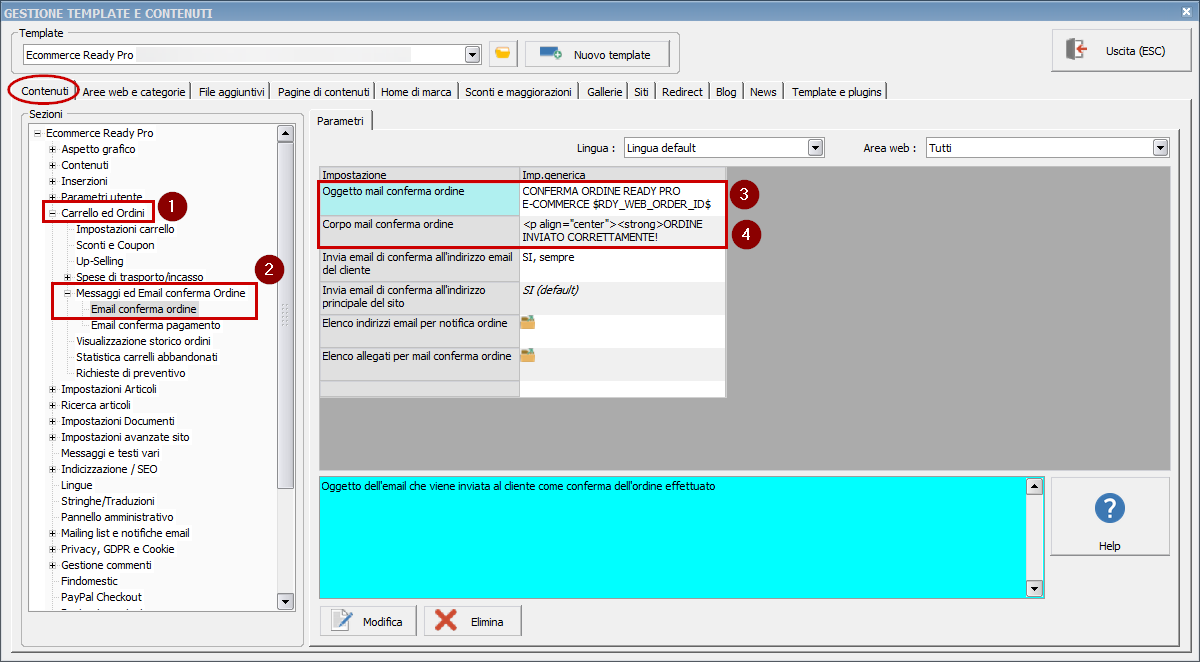Select Lingue tree item
The image size is (1200, 662).
(76, 485)
